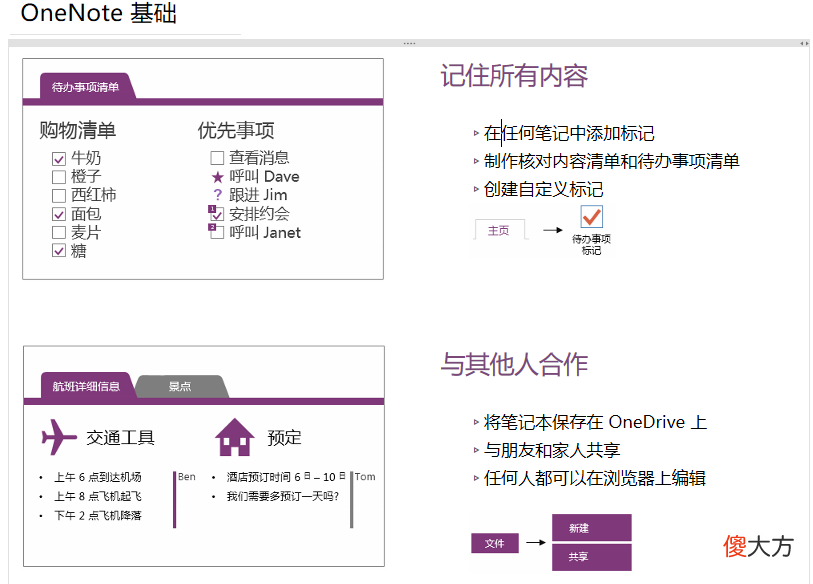The image size is (813, 584).
Task: Toggle the 安排约会 priority checkbox
Action: click(217, 214)
